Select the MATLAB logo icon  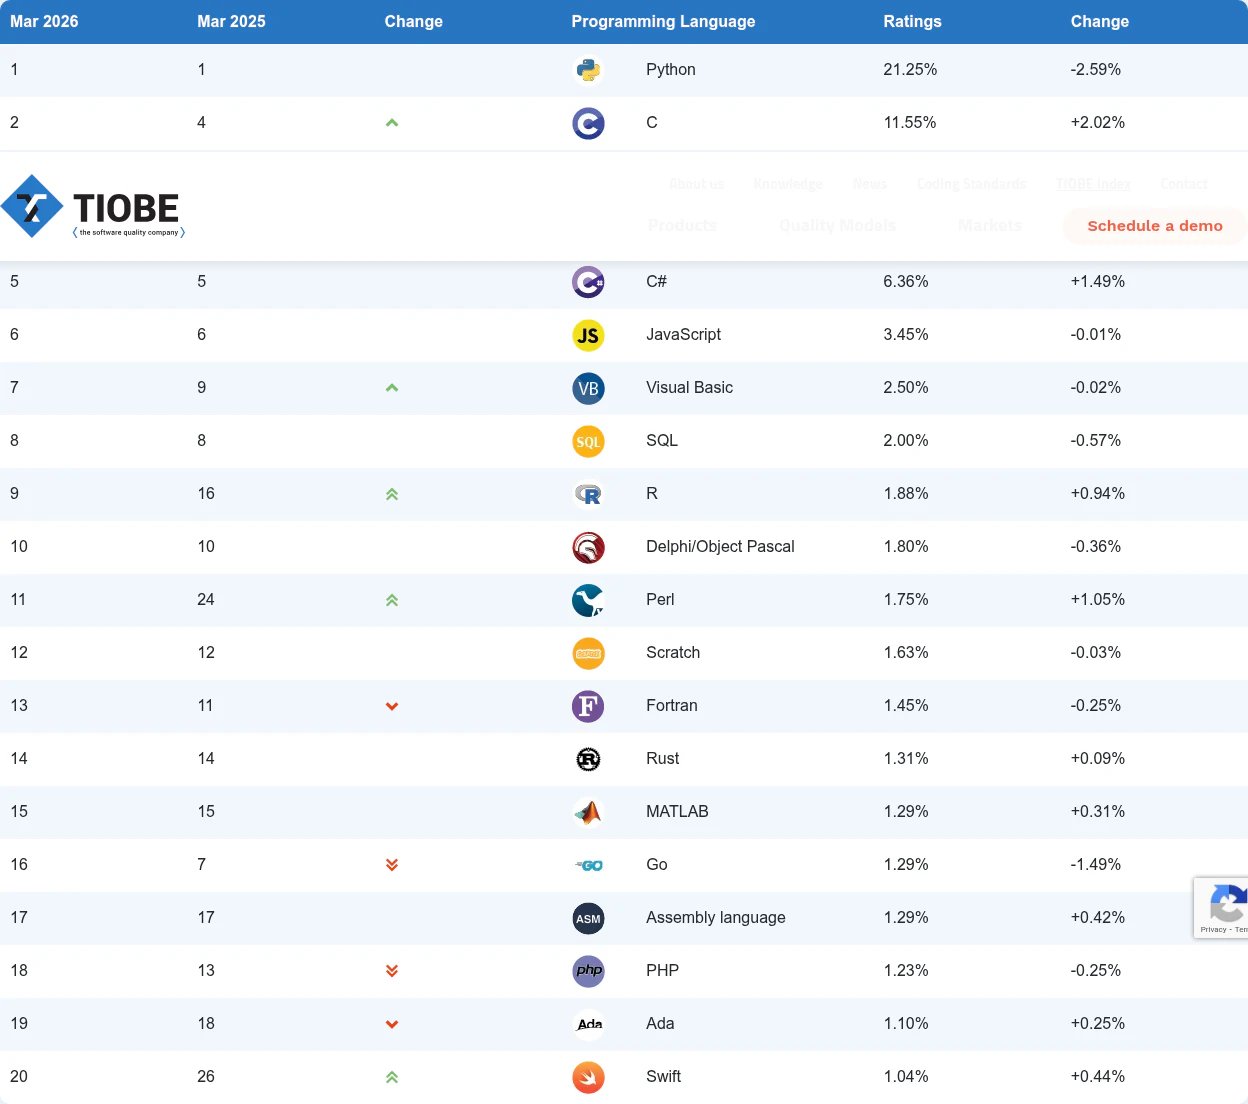pos(588,812)
